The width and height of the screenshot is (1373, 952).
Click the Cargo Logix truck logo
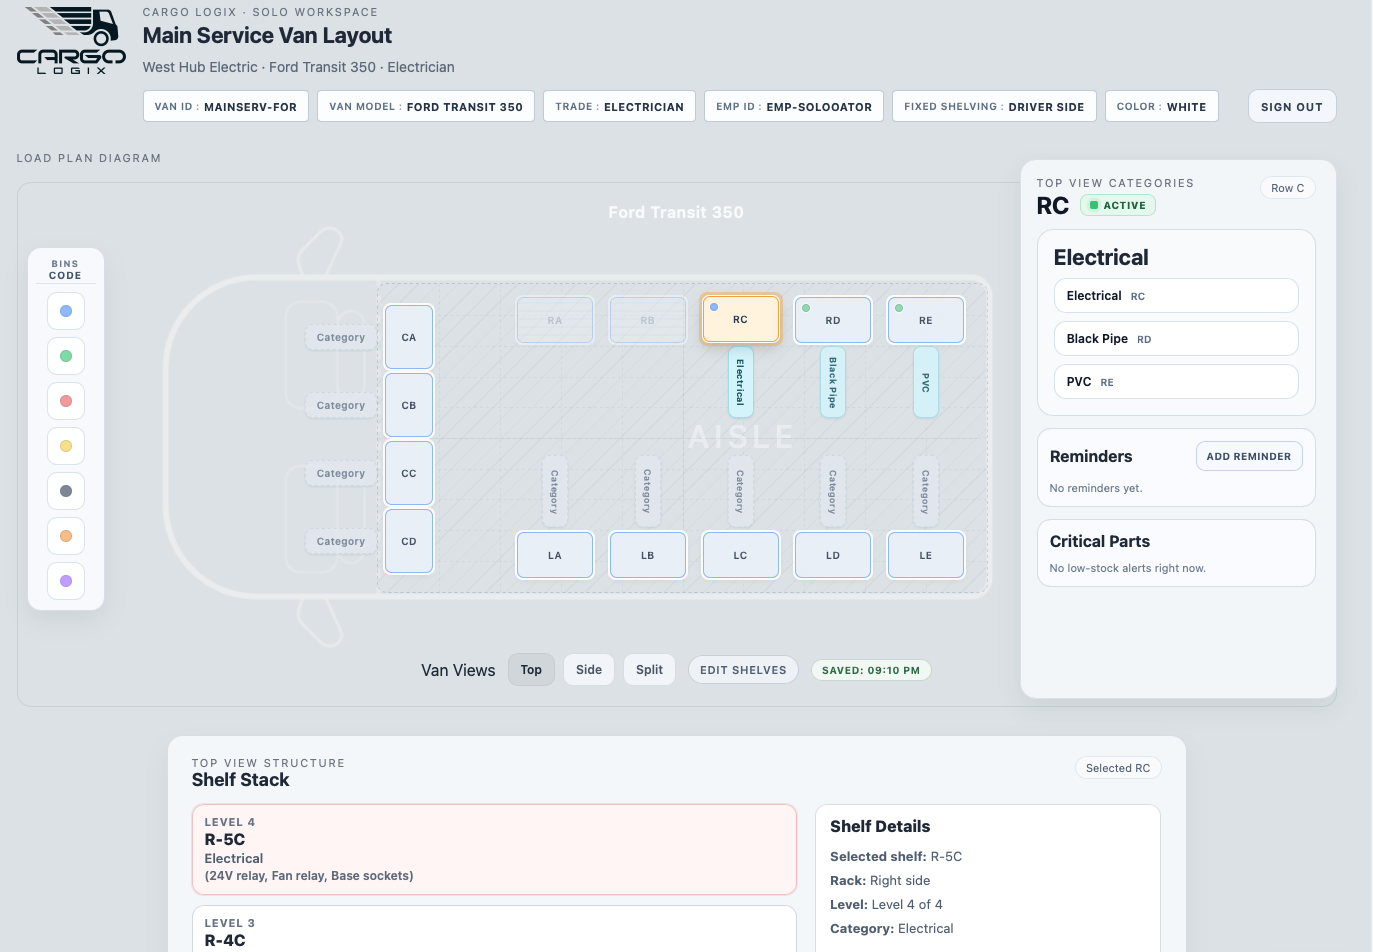point(71,40)
